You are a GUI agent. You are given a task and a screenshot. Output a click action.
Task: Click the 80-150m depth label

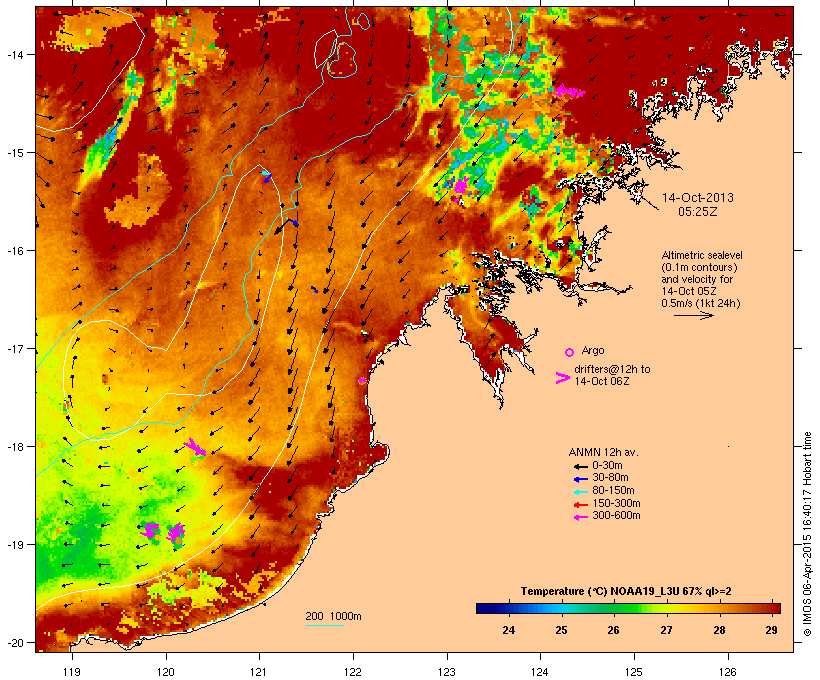pyautogui.click(x=613, y=491)
